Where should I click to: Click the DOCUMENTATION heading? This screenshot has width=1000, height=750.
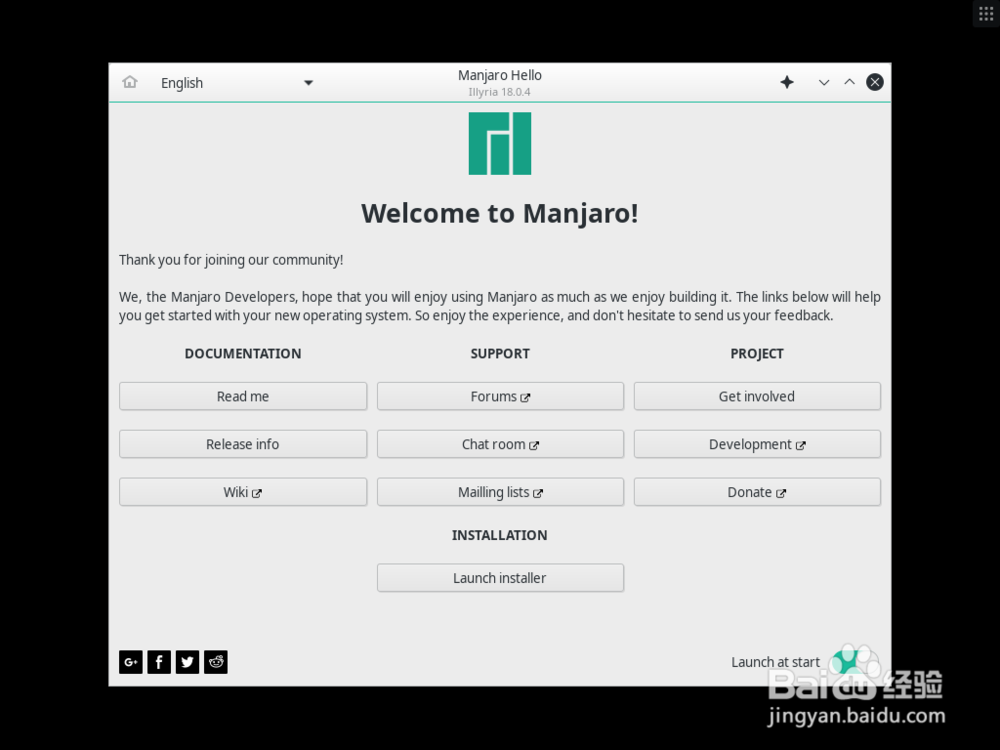pos(243,353)
